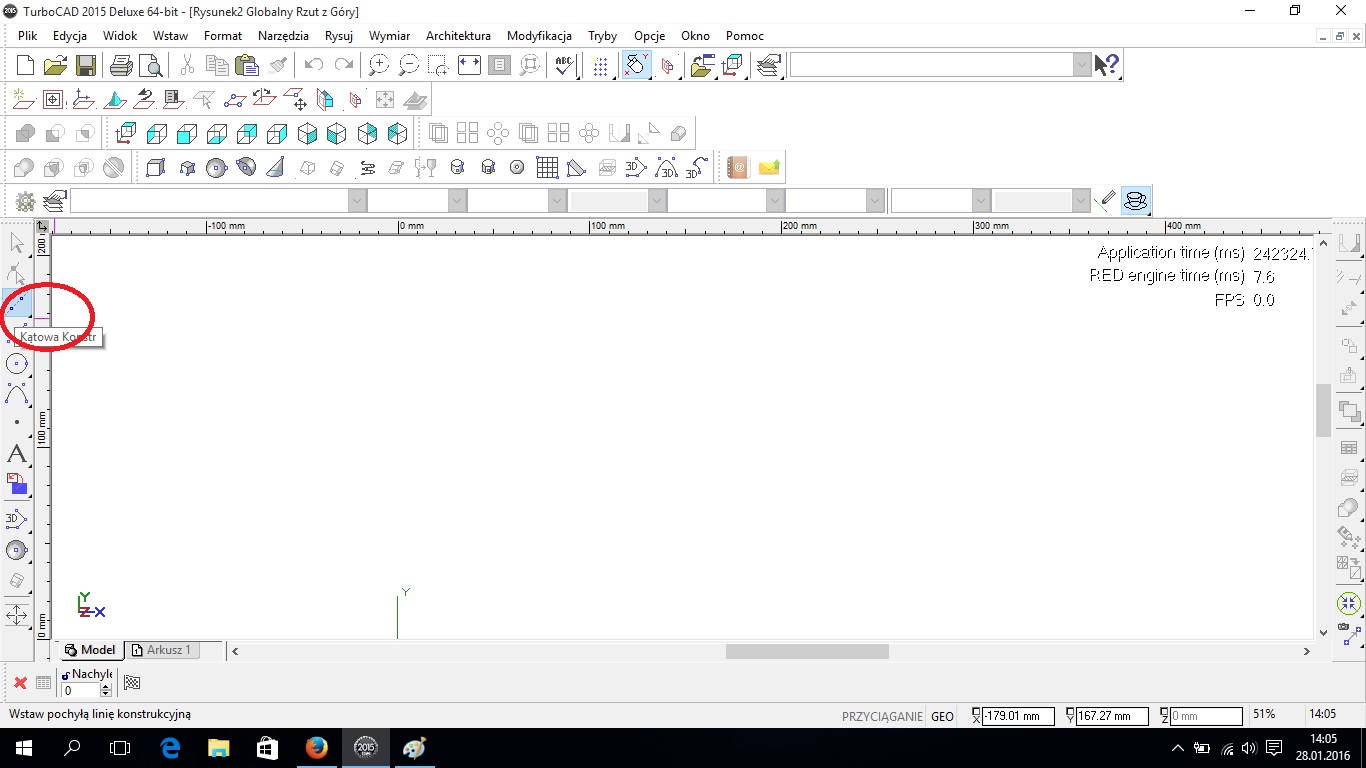Choose the arc/curve tool in left toolbar

click(17, 393)
